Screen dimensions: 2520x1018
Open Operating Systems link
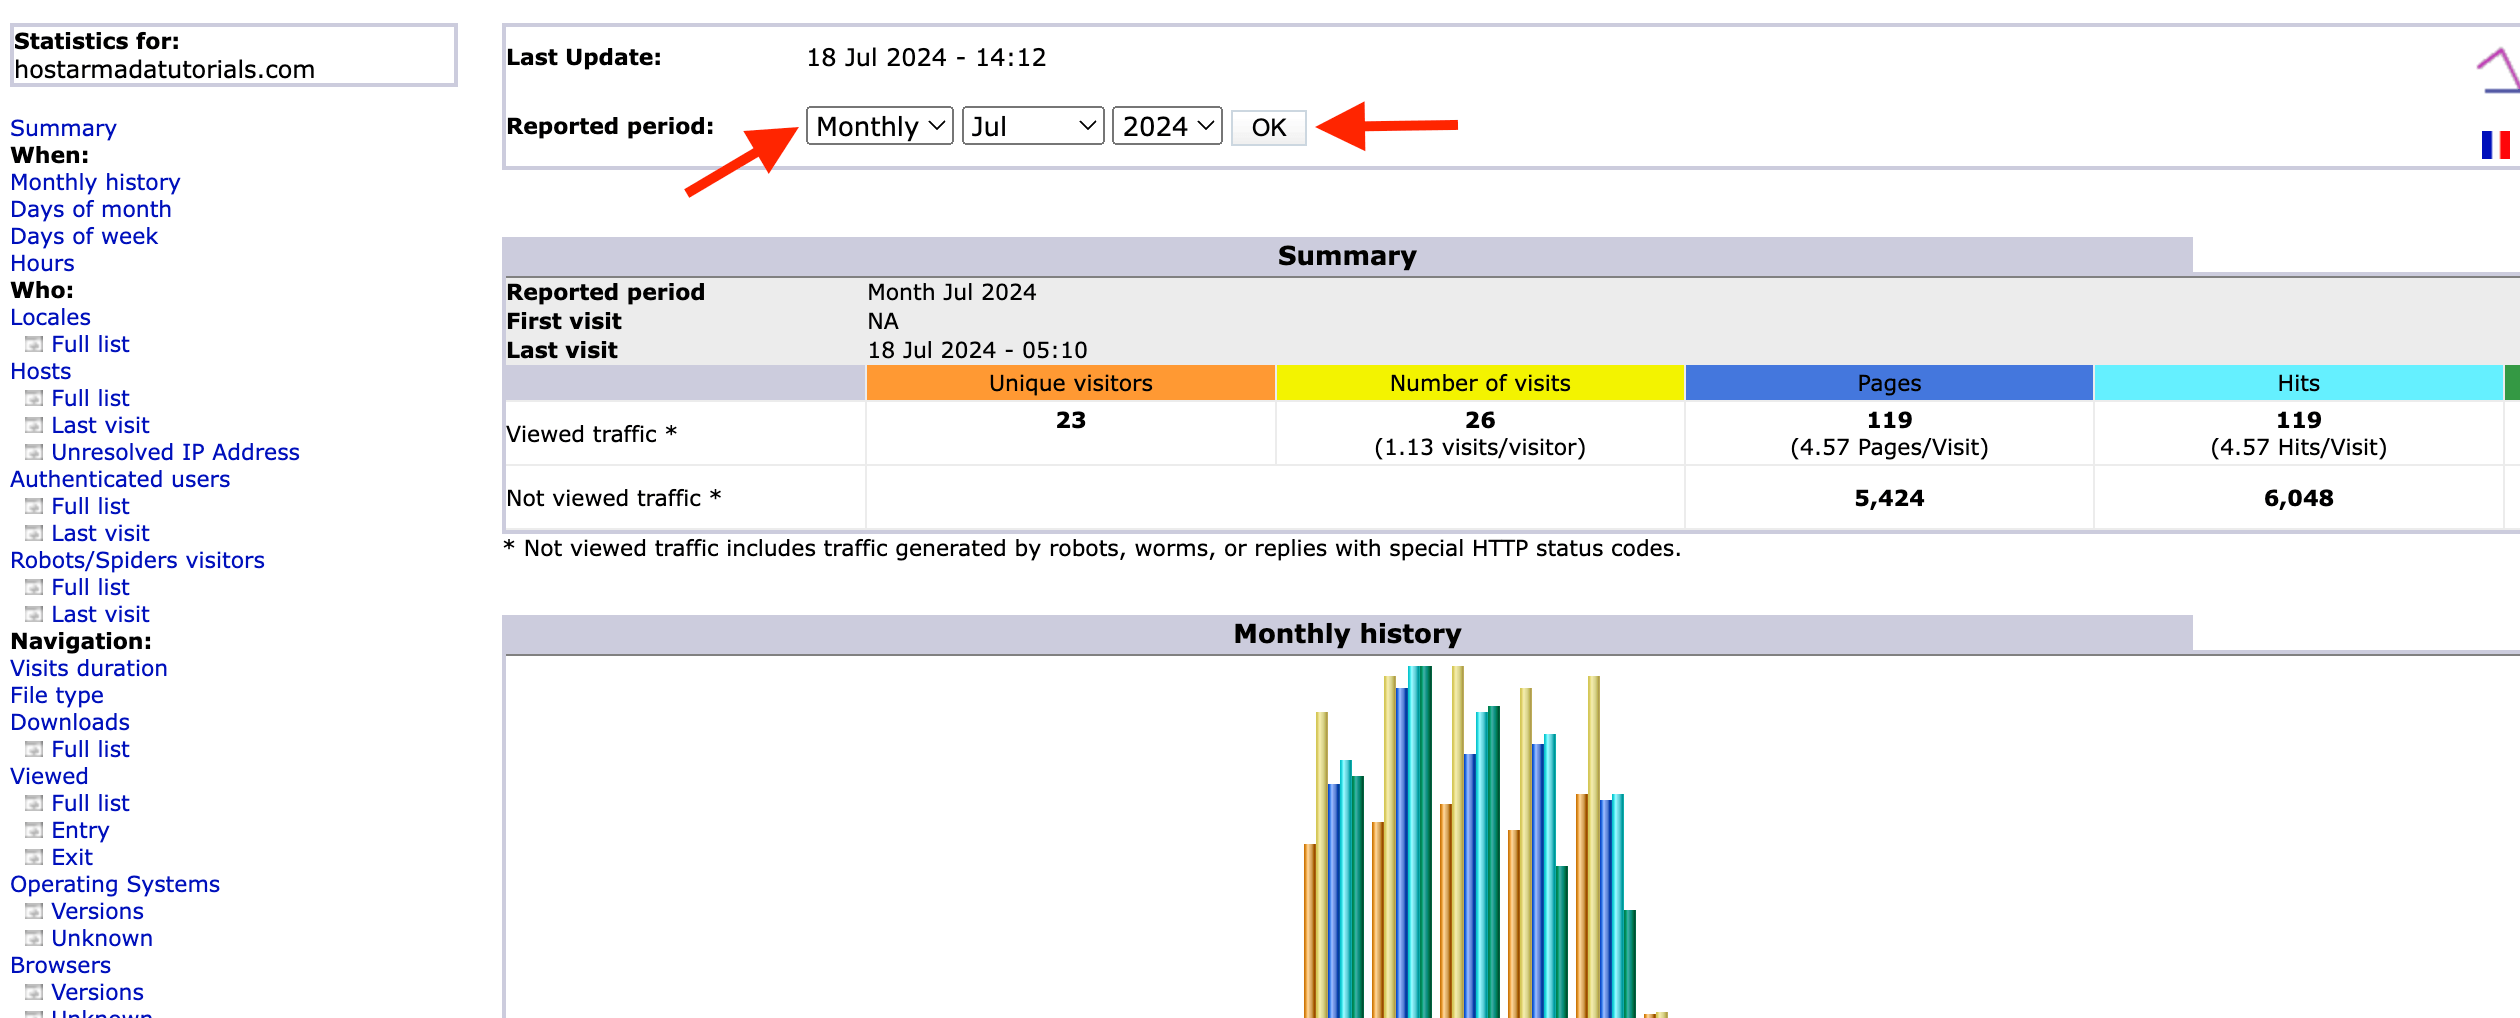click(115, 884)
